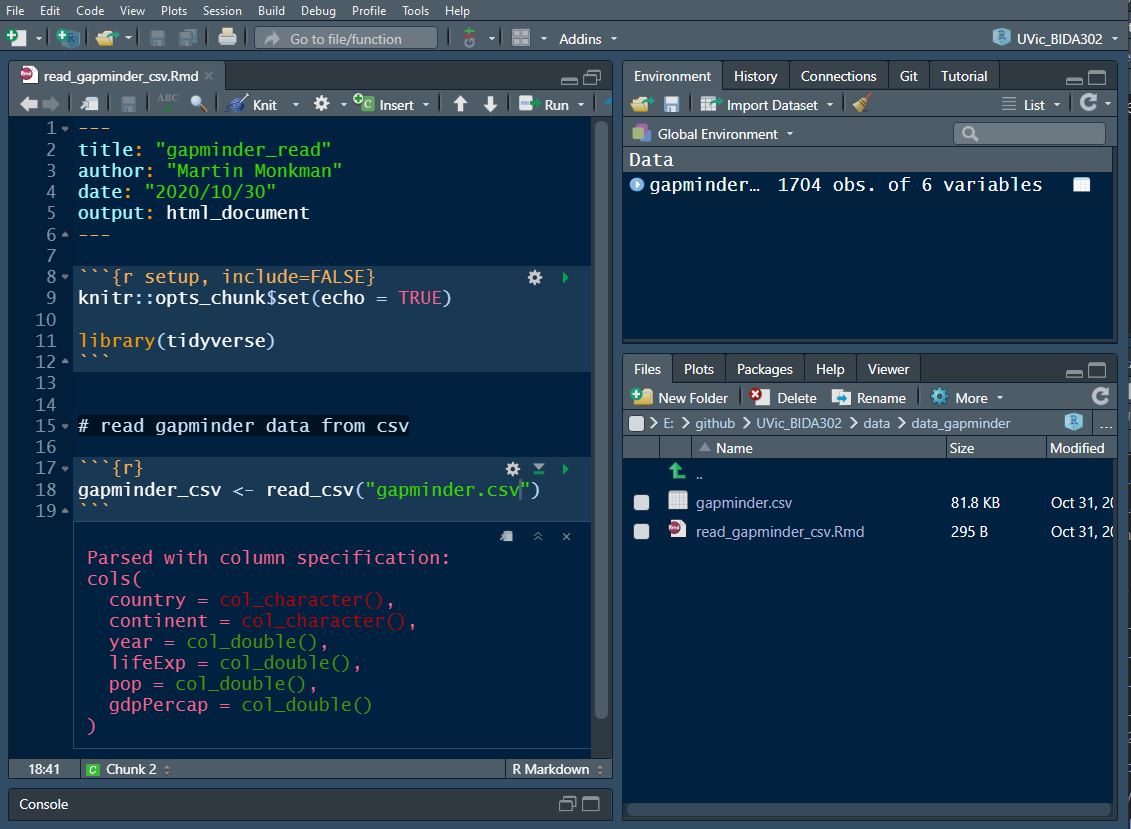The image size is (1131, 829).
Task: Click the environment search field
Action: (1030, 133)
